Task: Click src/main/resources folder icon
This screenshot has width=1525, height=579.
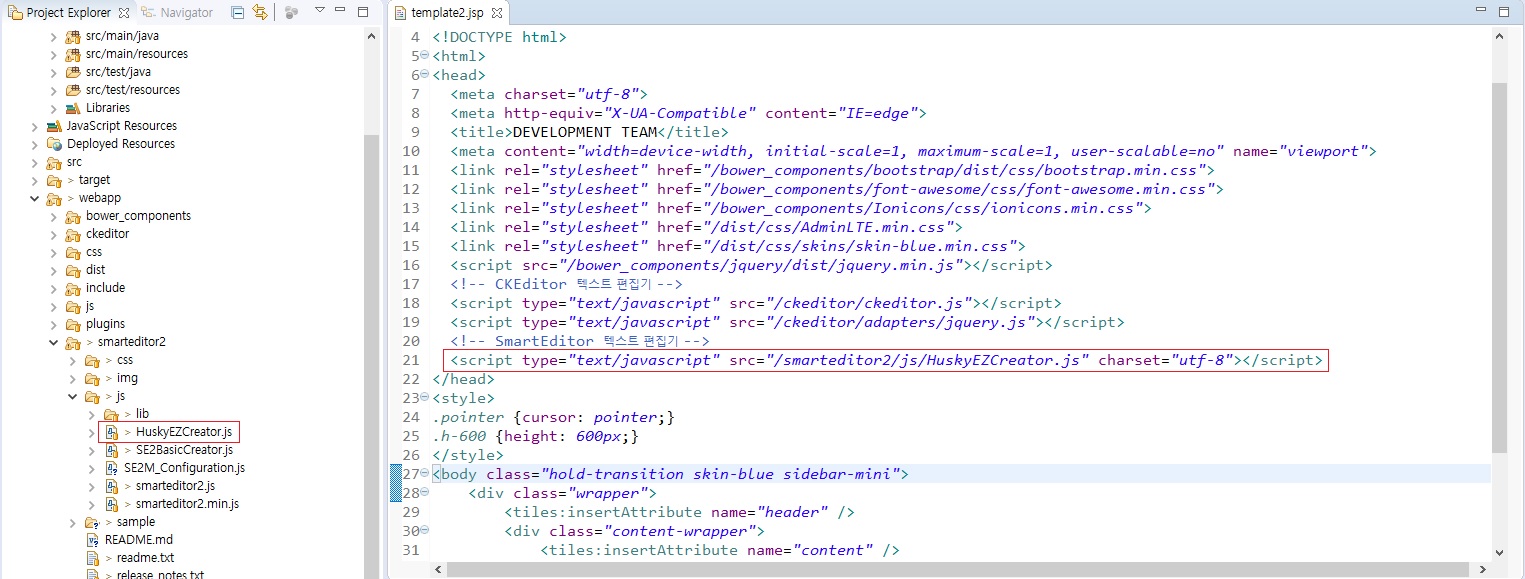Action: tap(73, 54)
